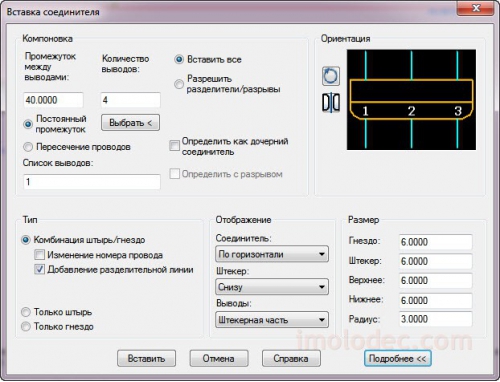500x382 pixels.
Task: Click the 'Справка' help button
Action: click(x=291, y=359)
